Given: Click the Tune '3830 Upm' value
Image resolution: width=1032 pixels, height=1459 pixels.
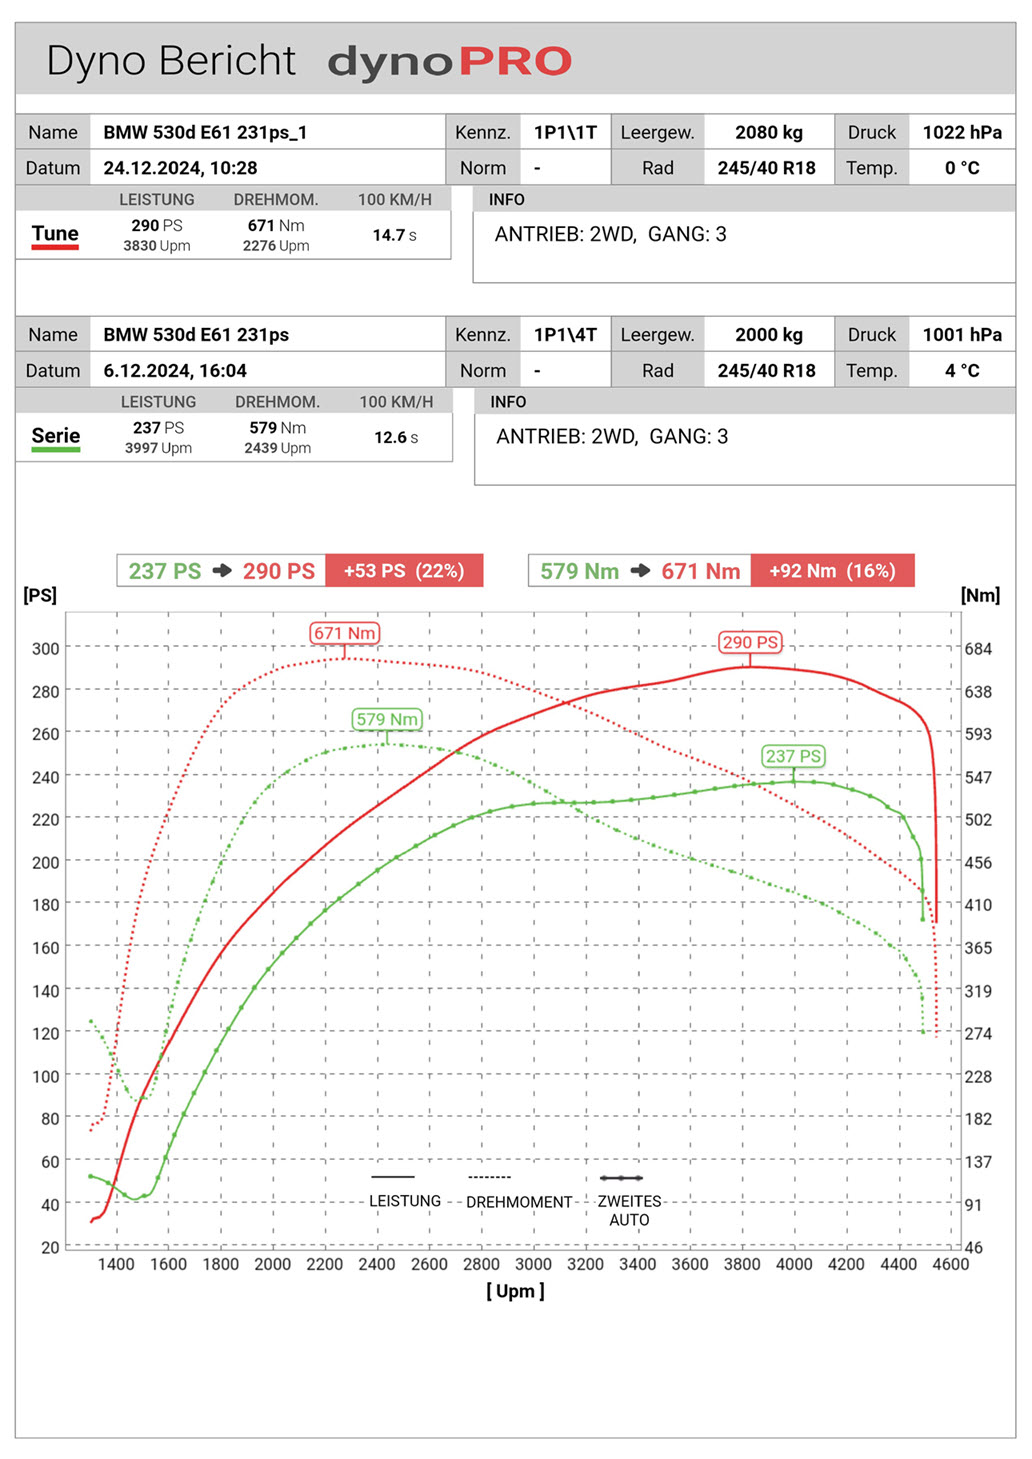Looking at the screenshot, I should [x=157, y=246].
